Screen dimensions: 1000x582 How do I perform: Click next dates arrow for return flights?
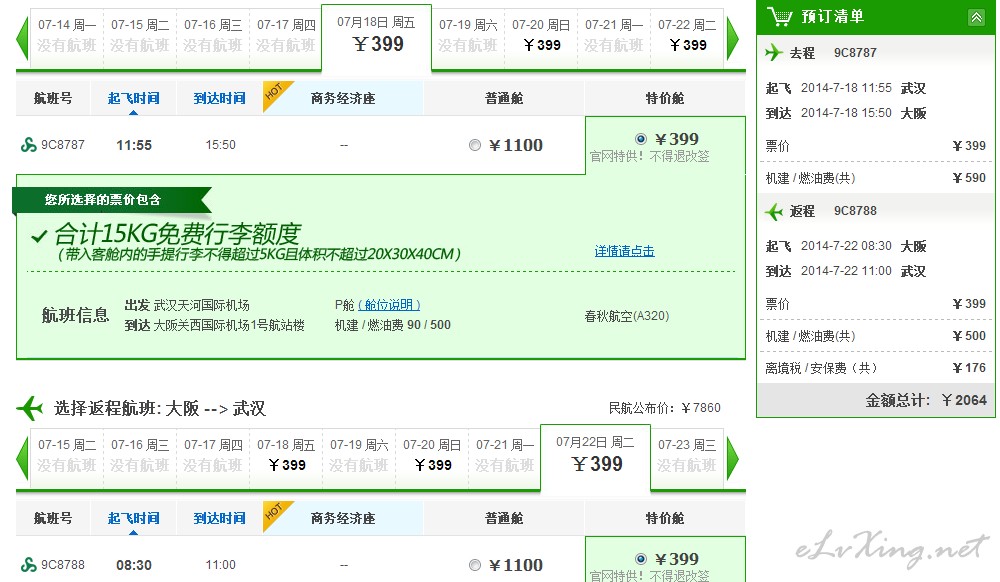pyautogui.click(x=733, y=458)
